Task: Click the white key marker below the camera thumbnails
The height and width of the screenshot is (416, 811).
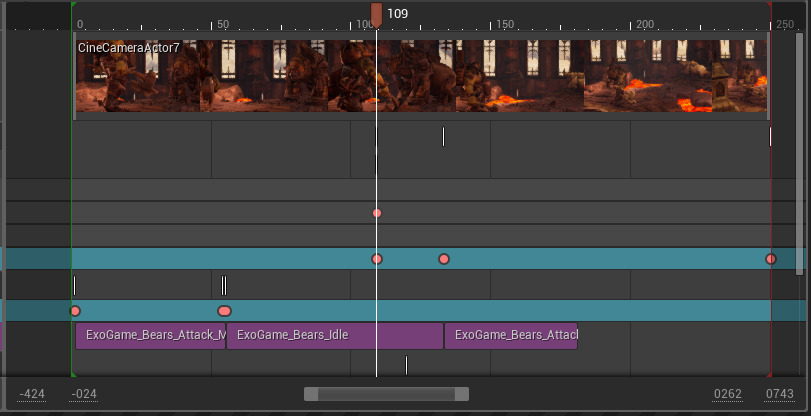Action: pyautogui.click(x=443, y=137)
